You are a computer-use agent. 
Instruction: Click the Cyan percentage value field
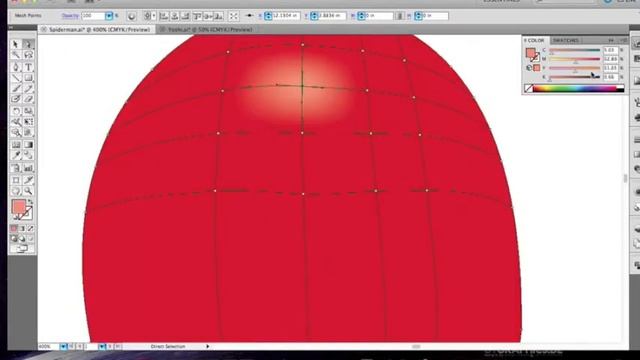611,50
